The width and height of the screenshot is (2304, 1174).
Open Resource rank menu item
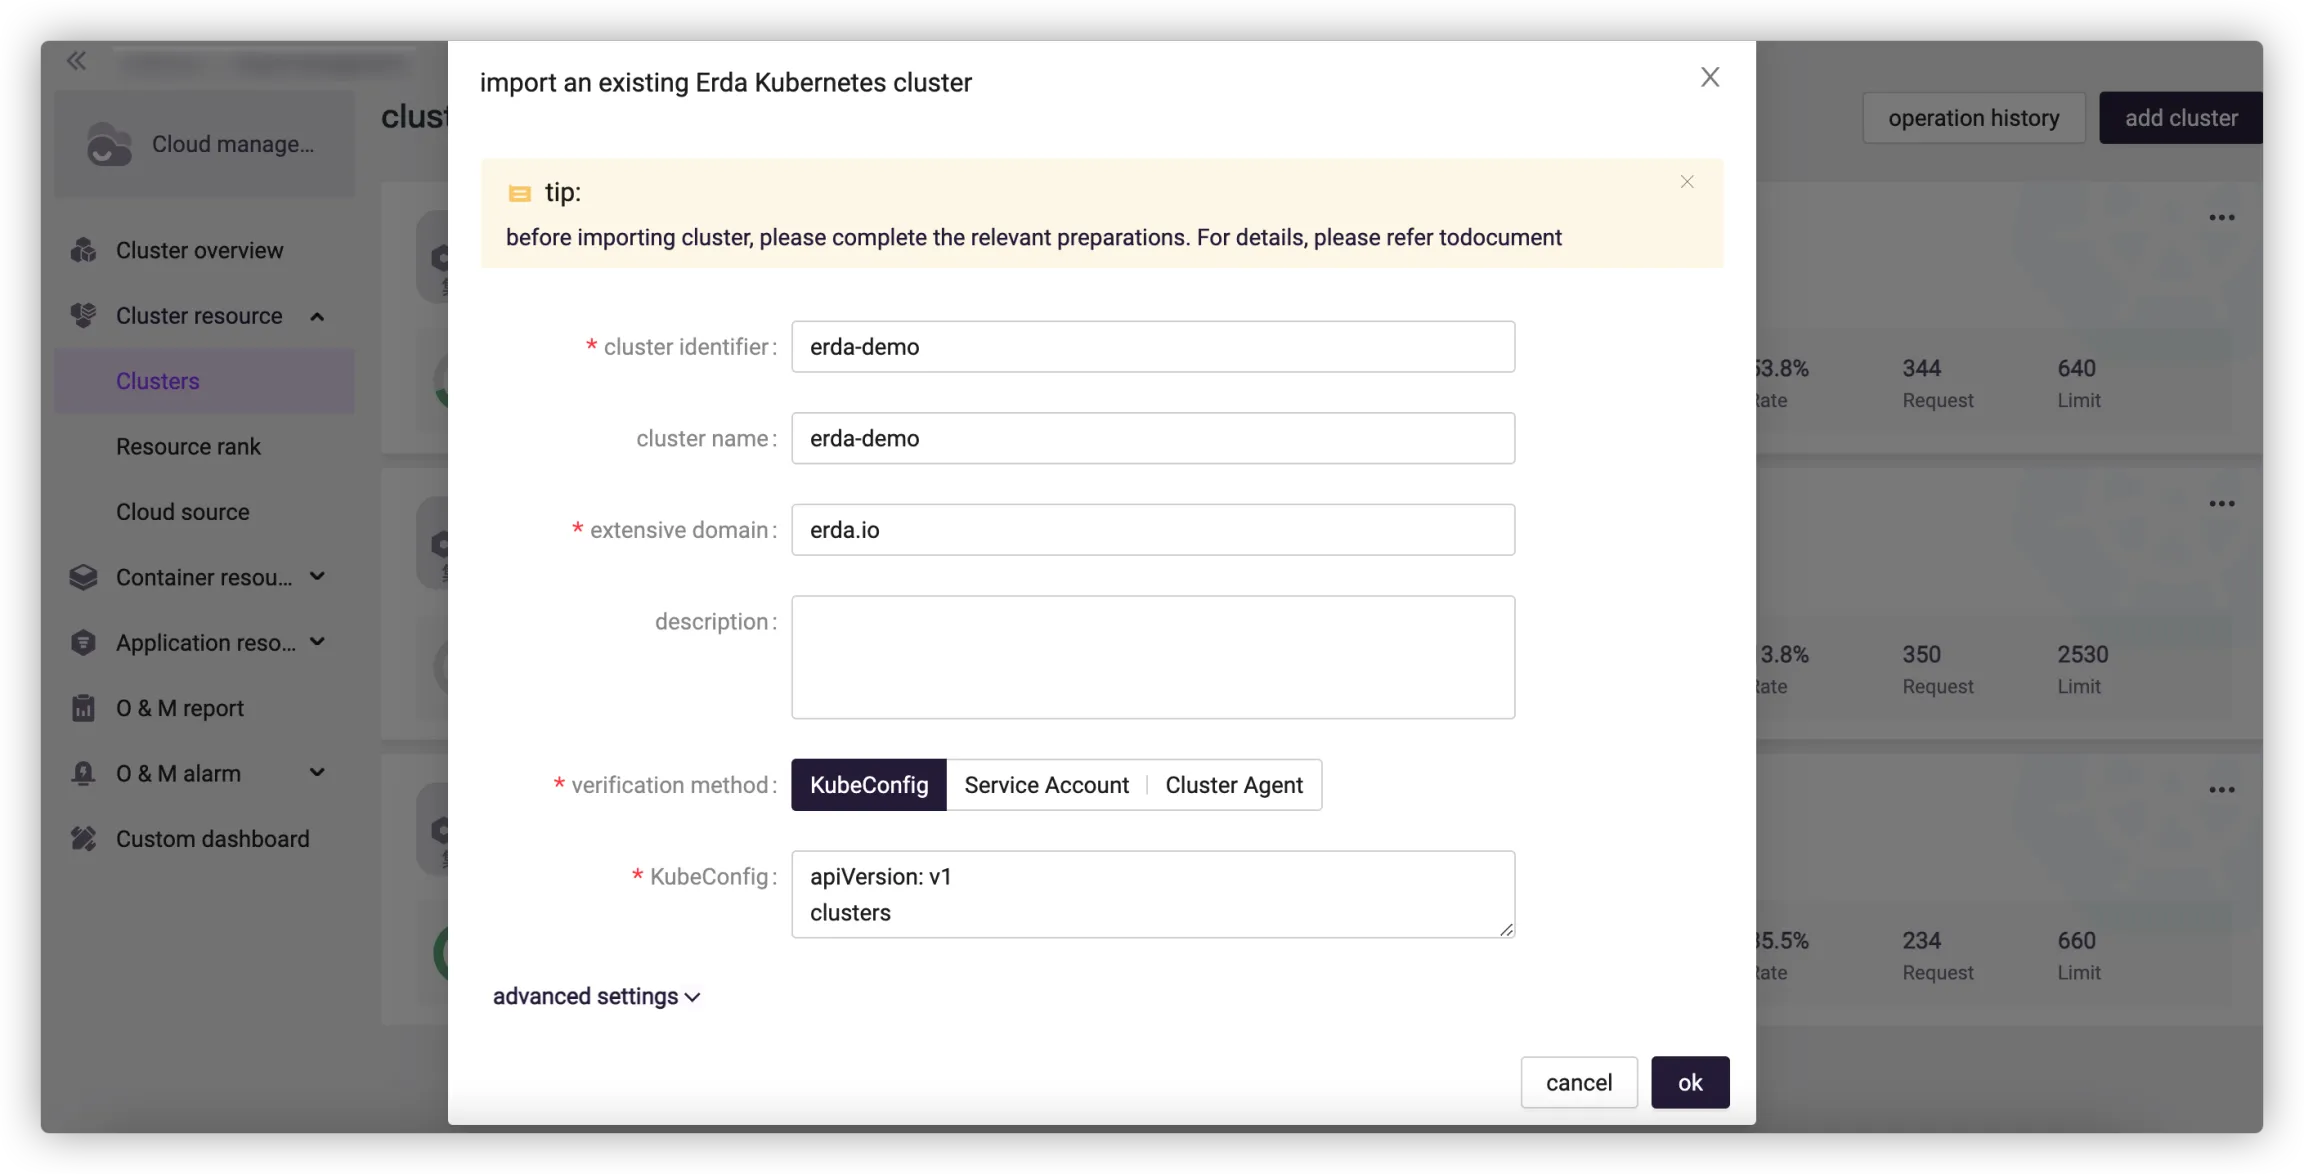(x=188, y=447)
